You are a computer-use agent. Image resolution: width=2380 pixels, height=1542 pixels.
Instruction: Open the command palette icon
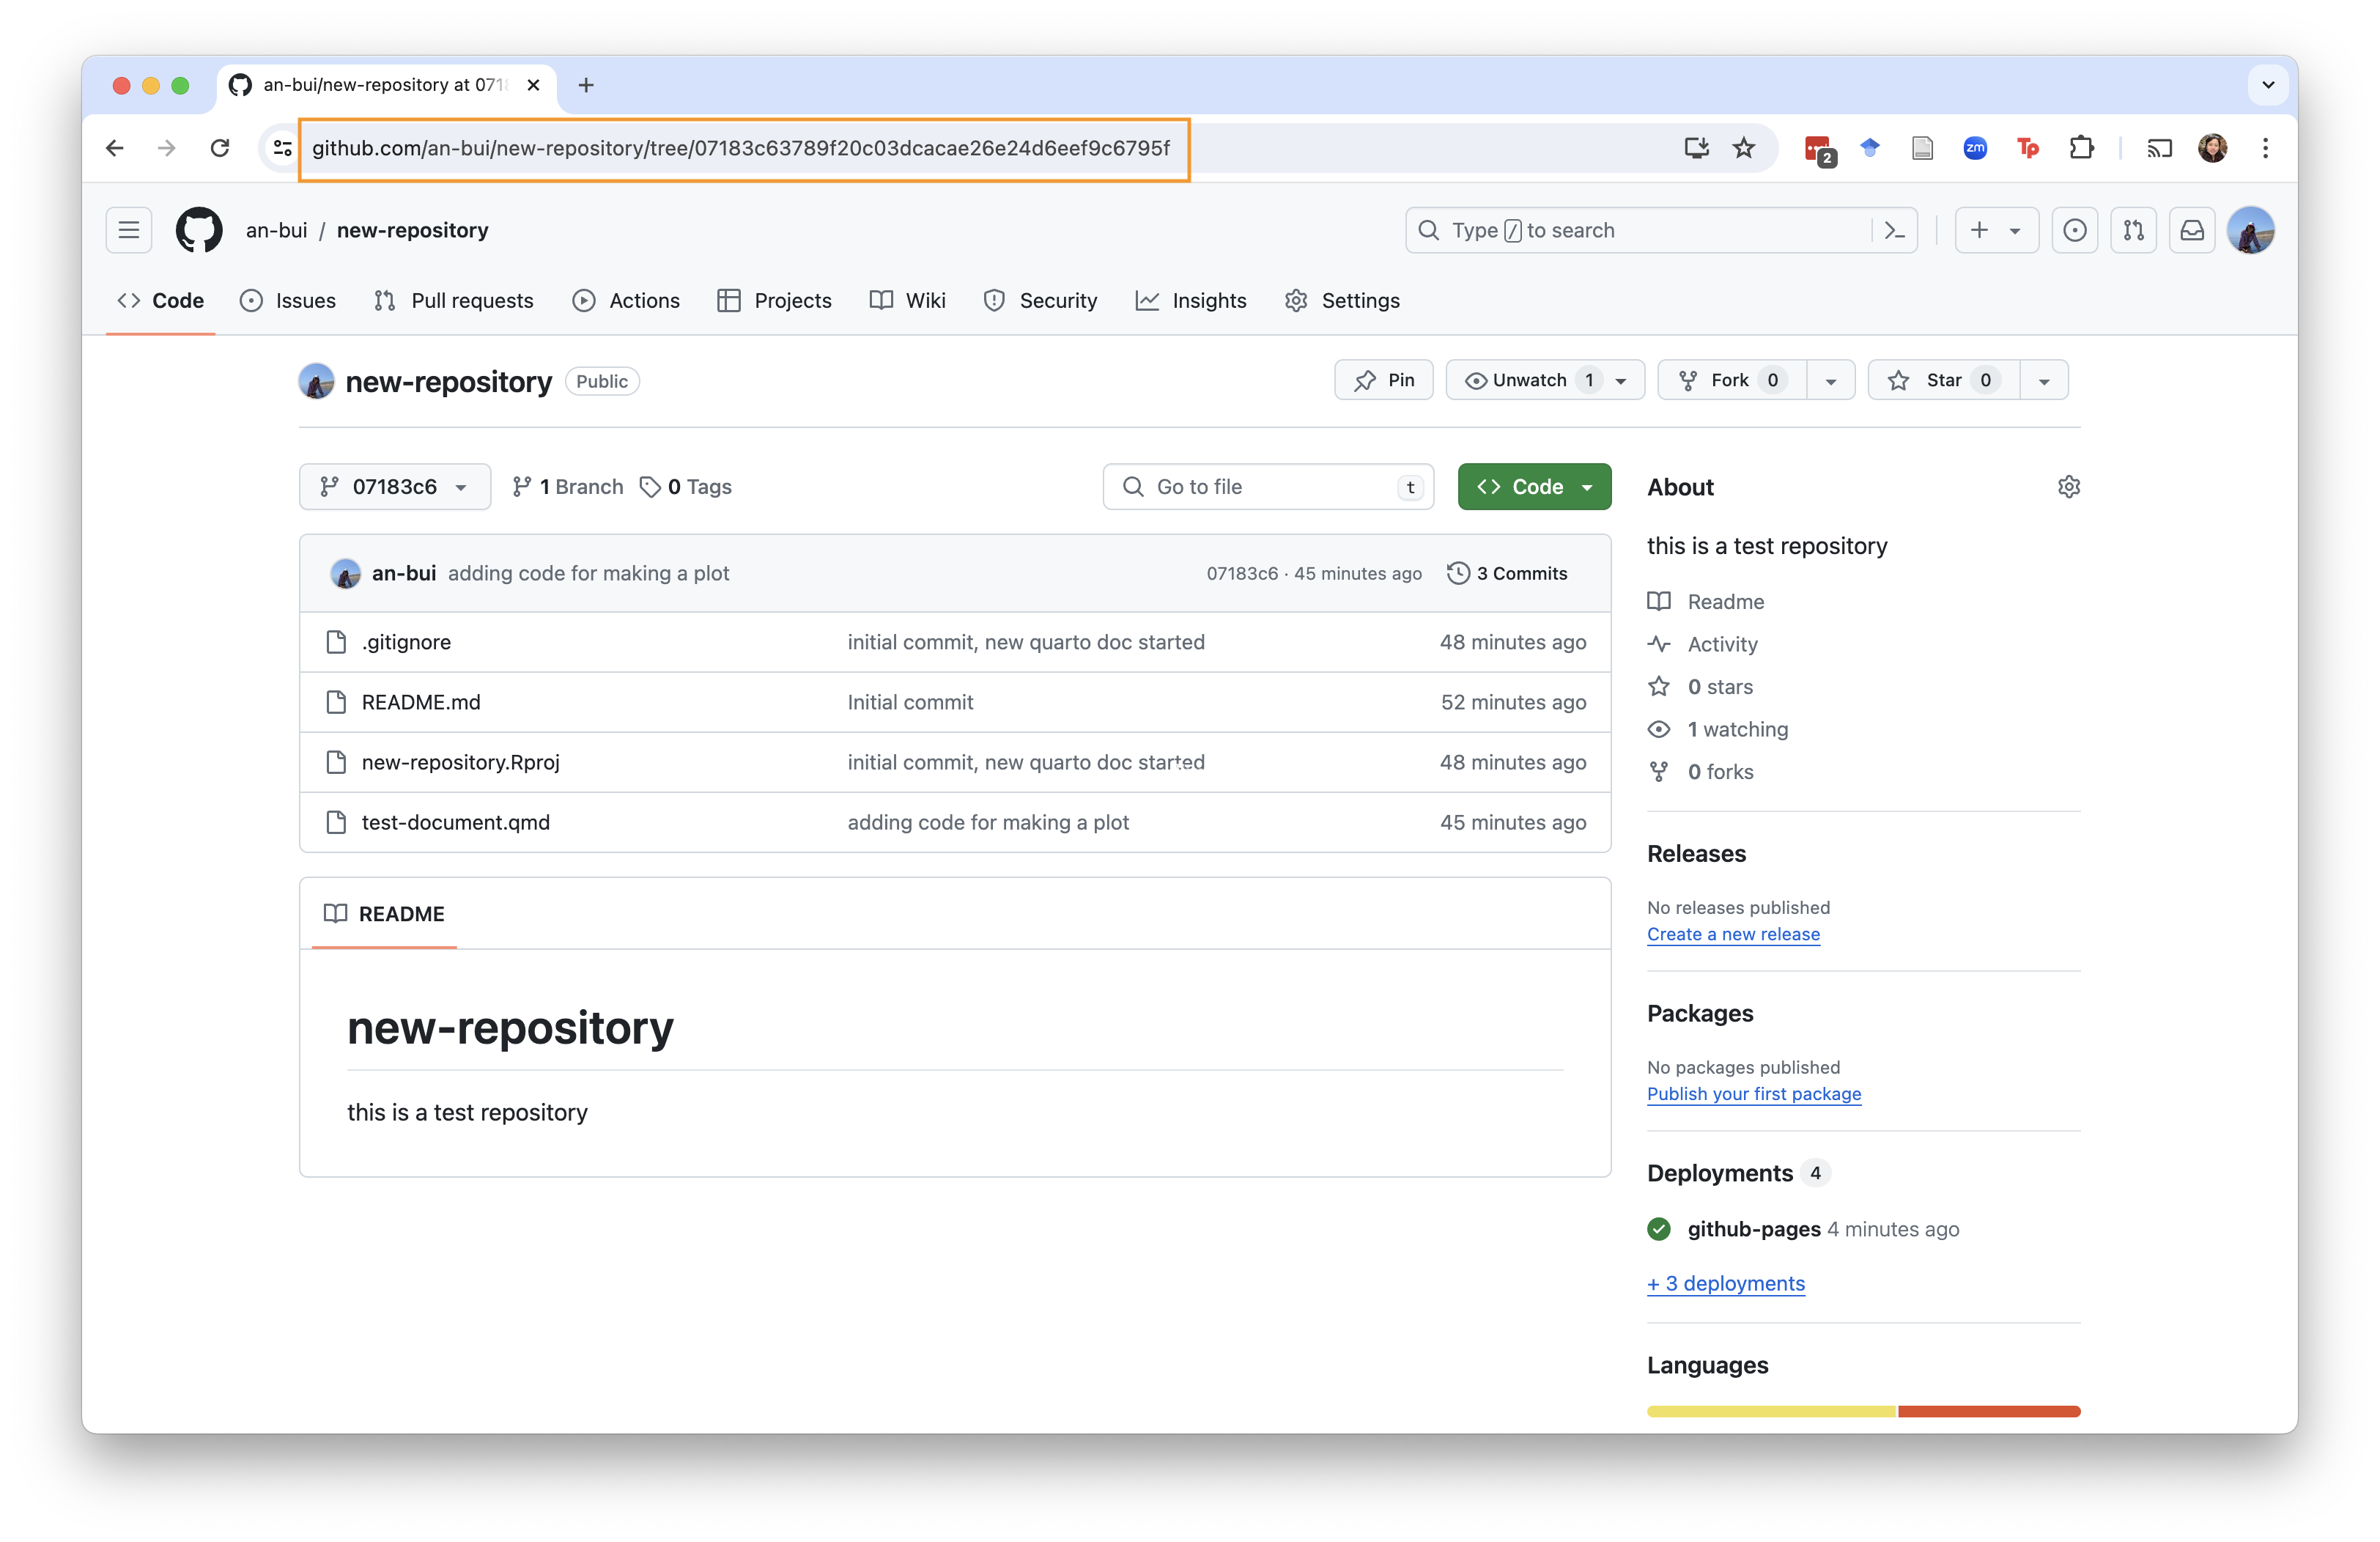click(1894, 230)
